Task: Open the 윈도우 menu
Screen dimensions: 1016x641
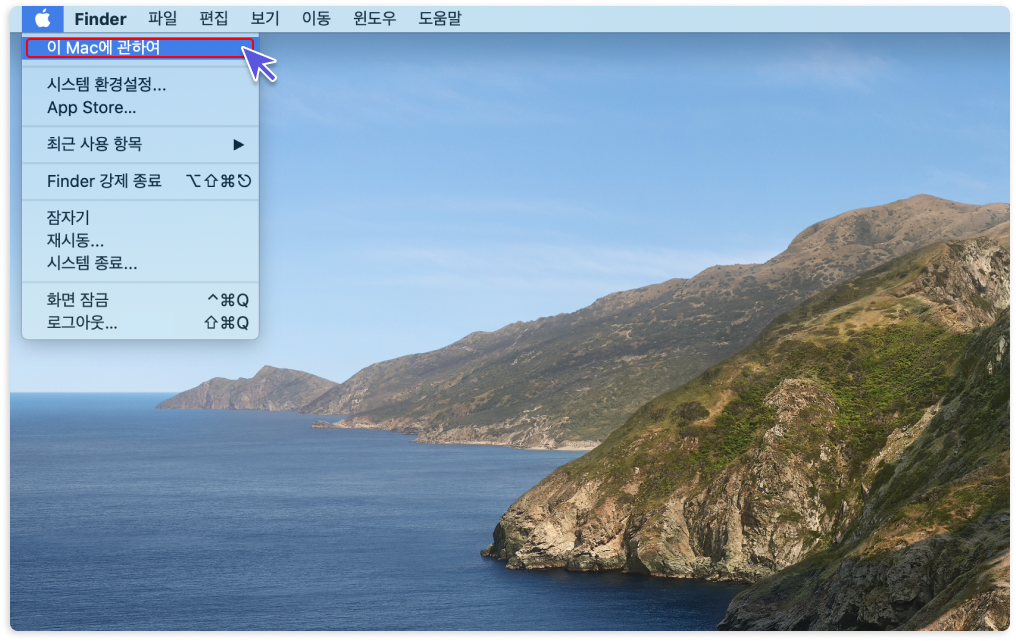Action: (375, 19)
